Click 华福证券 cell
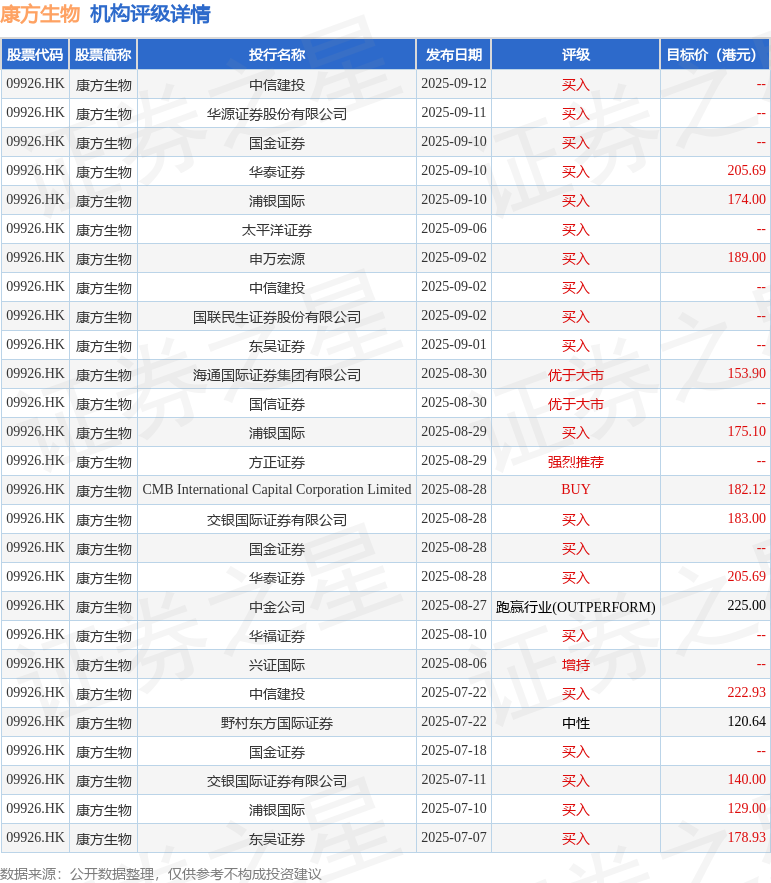Screen dimensions: 771x883 tap(277, 636)
